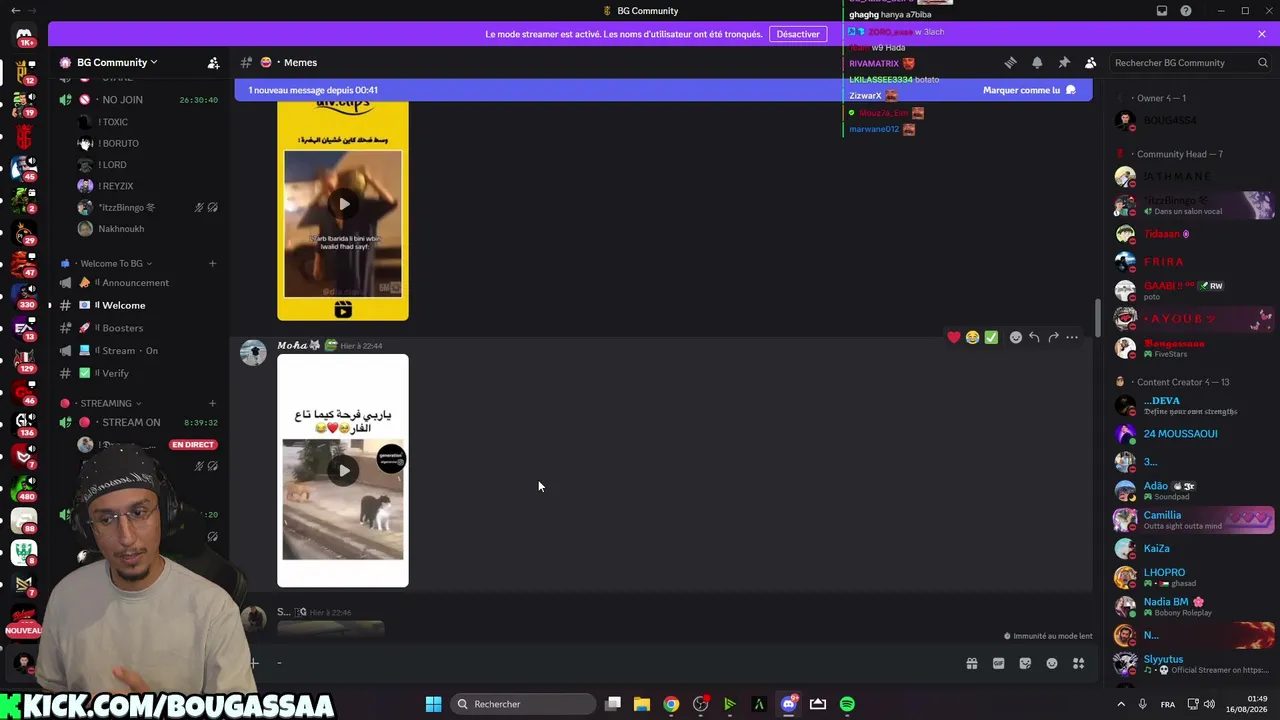The height and width of the screenshot is (720, 1280).
Task: Open the Announcement channel
Action: pyautogui.click(x=138, y=283)
